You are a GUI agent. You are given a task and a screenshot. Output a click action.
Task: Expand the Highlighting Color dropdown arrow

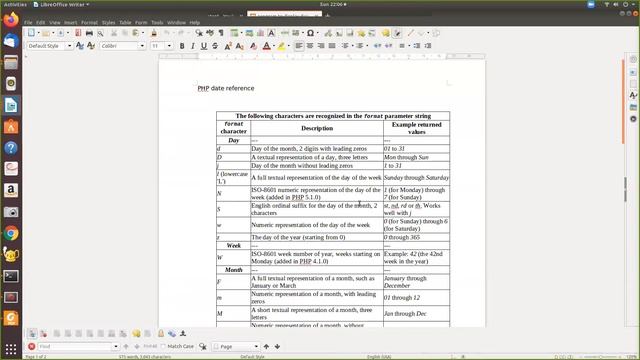(x=288, y=46)
